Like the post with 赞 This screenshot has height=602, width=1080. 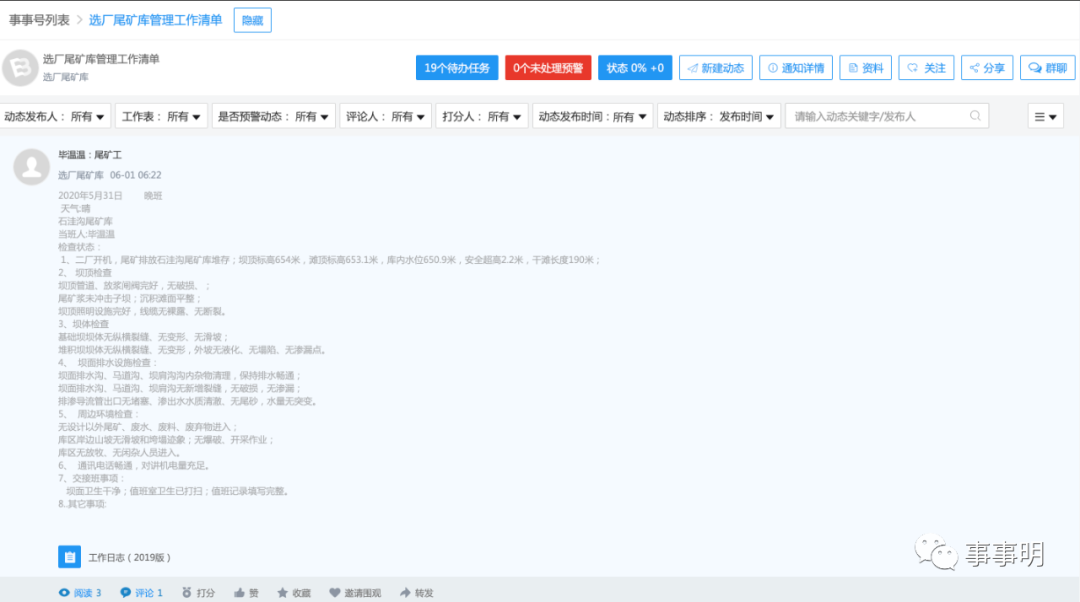(246, 593)
